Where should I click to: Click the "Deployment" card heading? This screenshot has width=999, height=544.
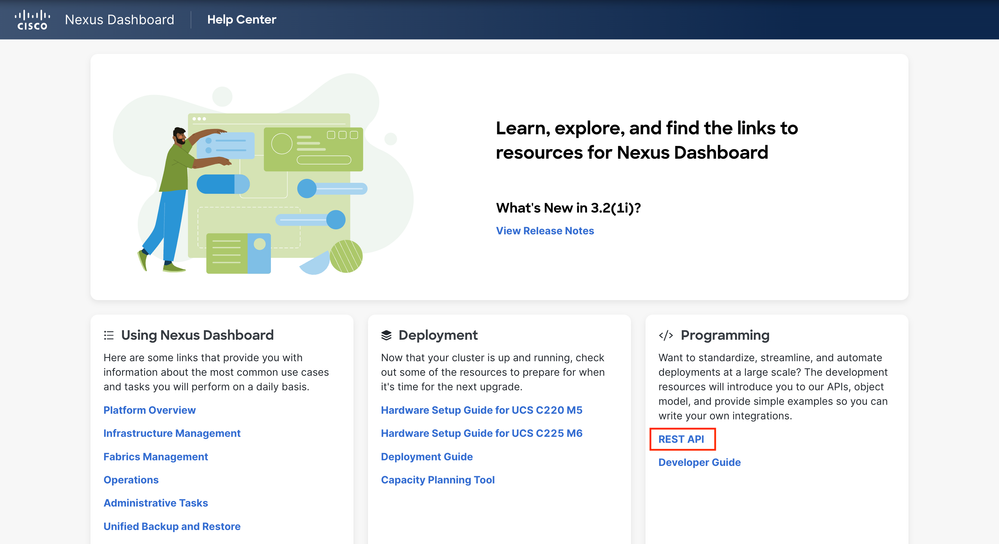click(x=438, y=335)
